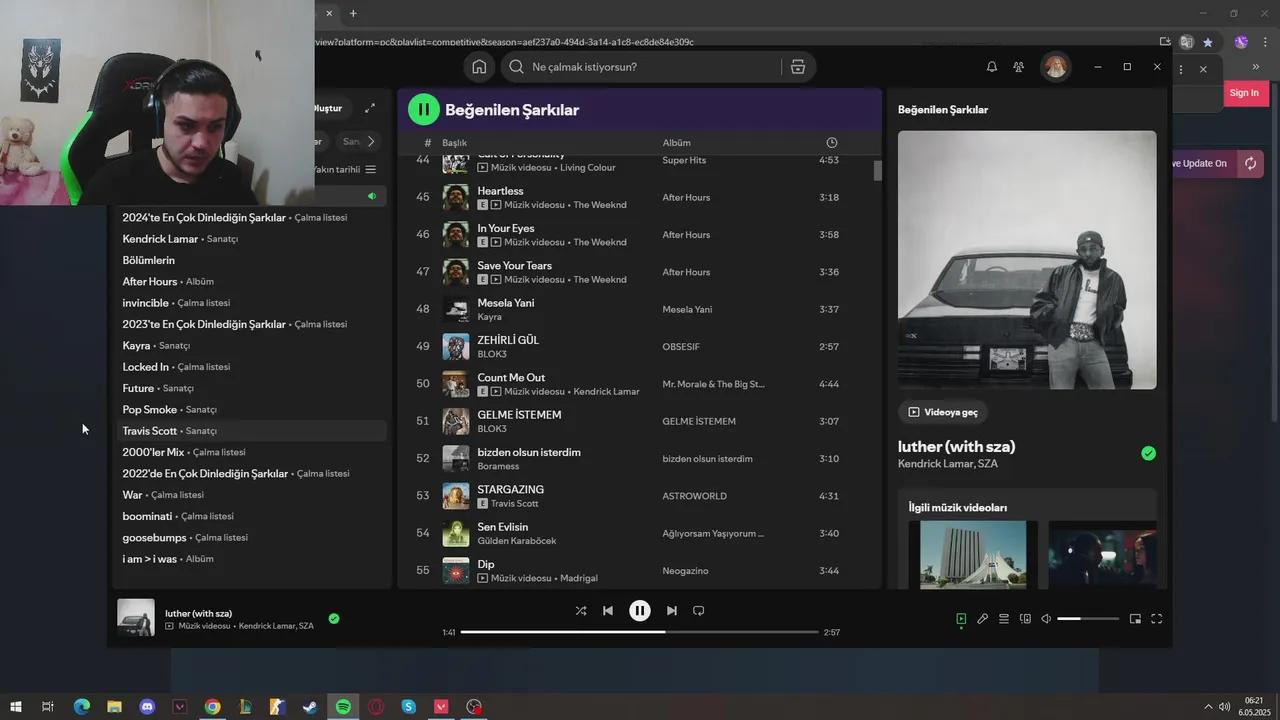
Task: Open the luther (with sza) title link
Action: point(956,447)
